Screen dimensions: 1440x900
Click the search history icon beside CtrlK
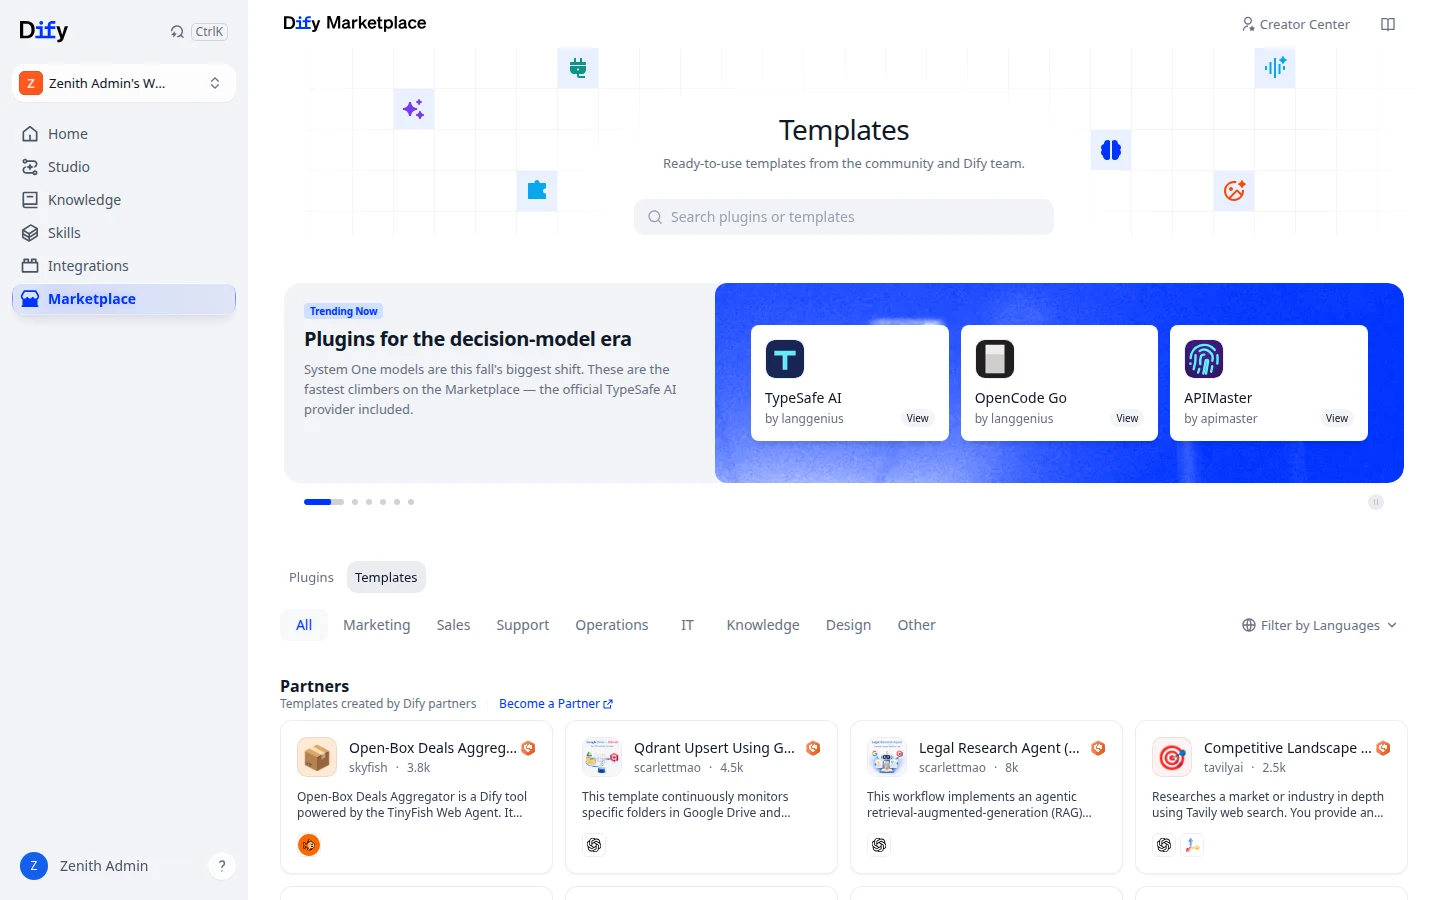pyautogui.click(x=177, y=31)
